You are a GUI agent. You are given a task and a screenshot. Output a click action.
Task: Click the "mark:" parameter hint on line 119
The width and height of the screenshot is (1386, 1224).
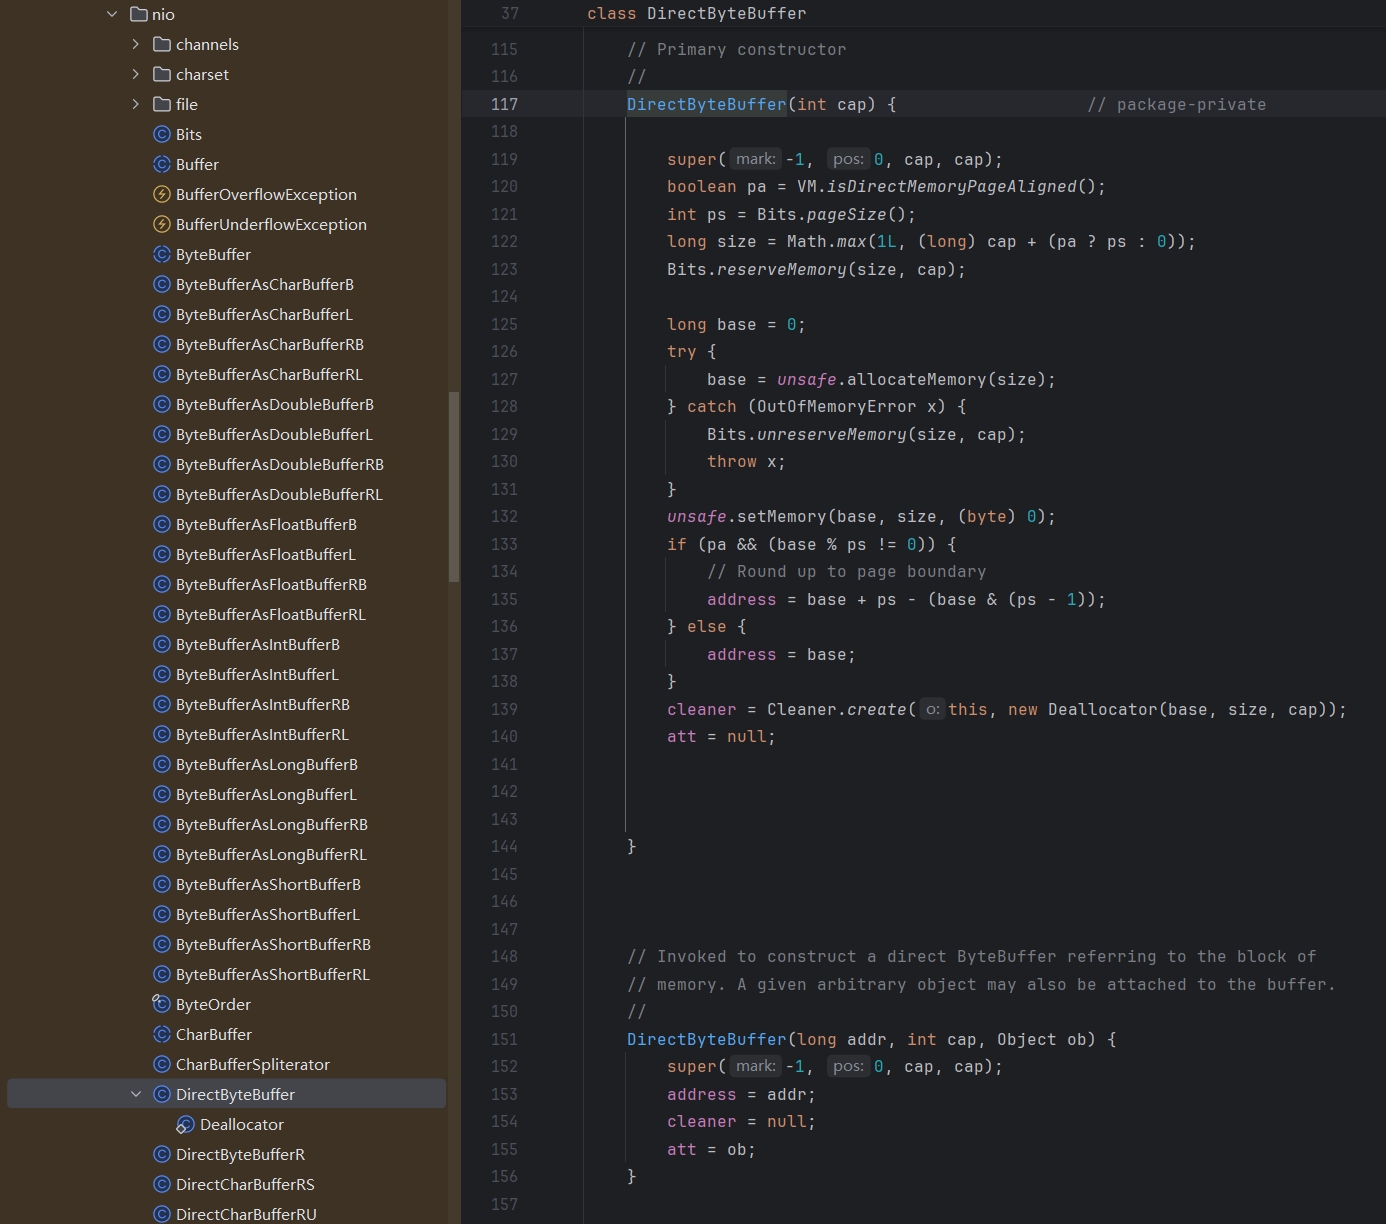click(755, 159)
